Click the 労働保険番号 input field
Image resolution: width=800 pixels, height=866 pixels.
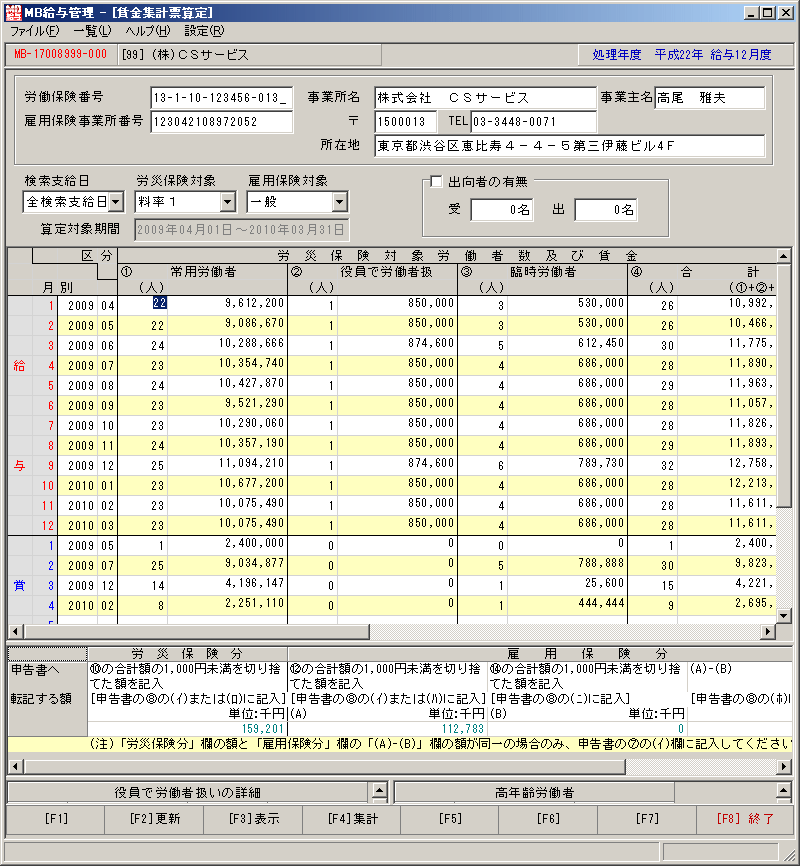[x=221, y=98]
